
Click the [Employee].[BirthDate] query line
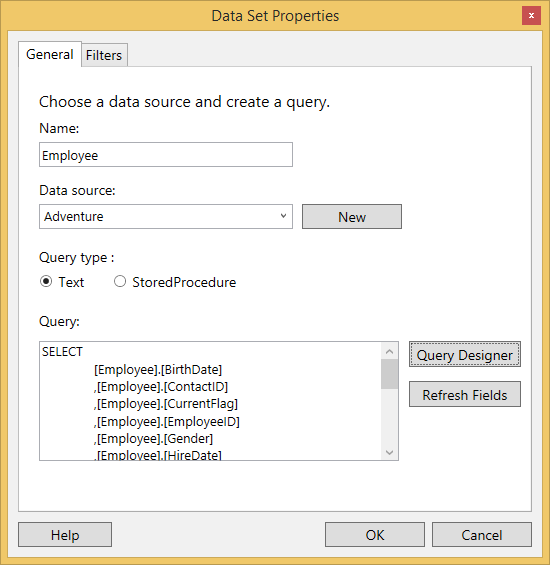(158, 370)
